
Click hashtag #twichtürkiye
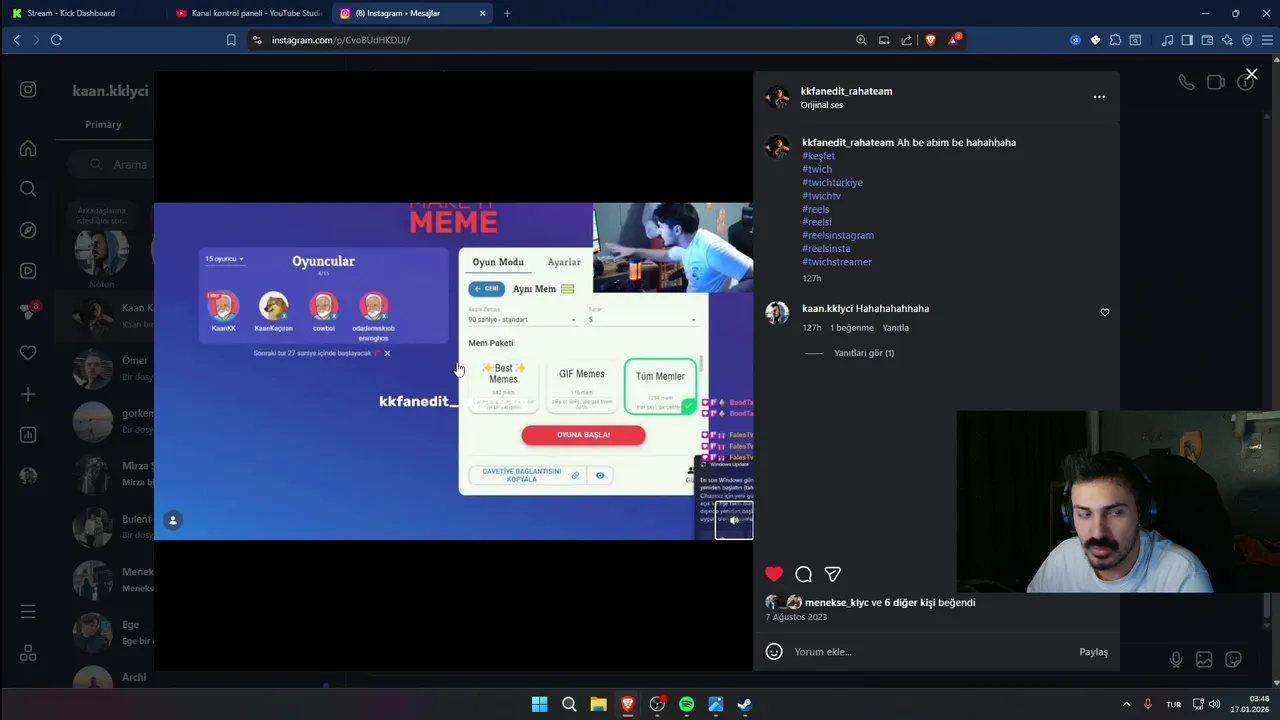coord(832,183)
